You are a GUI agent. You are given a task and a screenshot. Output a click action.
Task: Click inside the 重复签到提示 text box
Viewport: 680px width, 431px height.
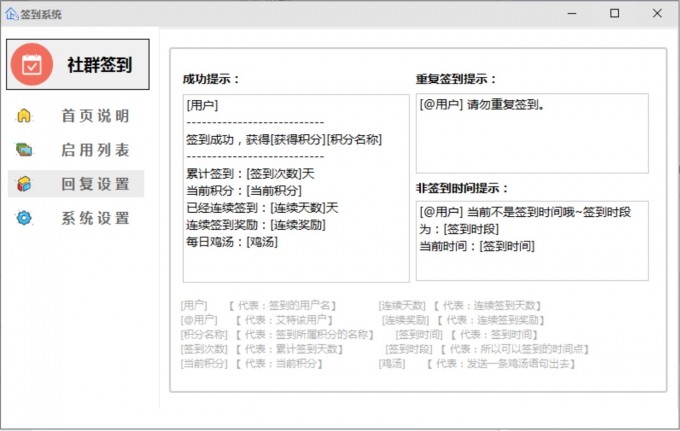[x=532, y=133]
